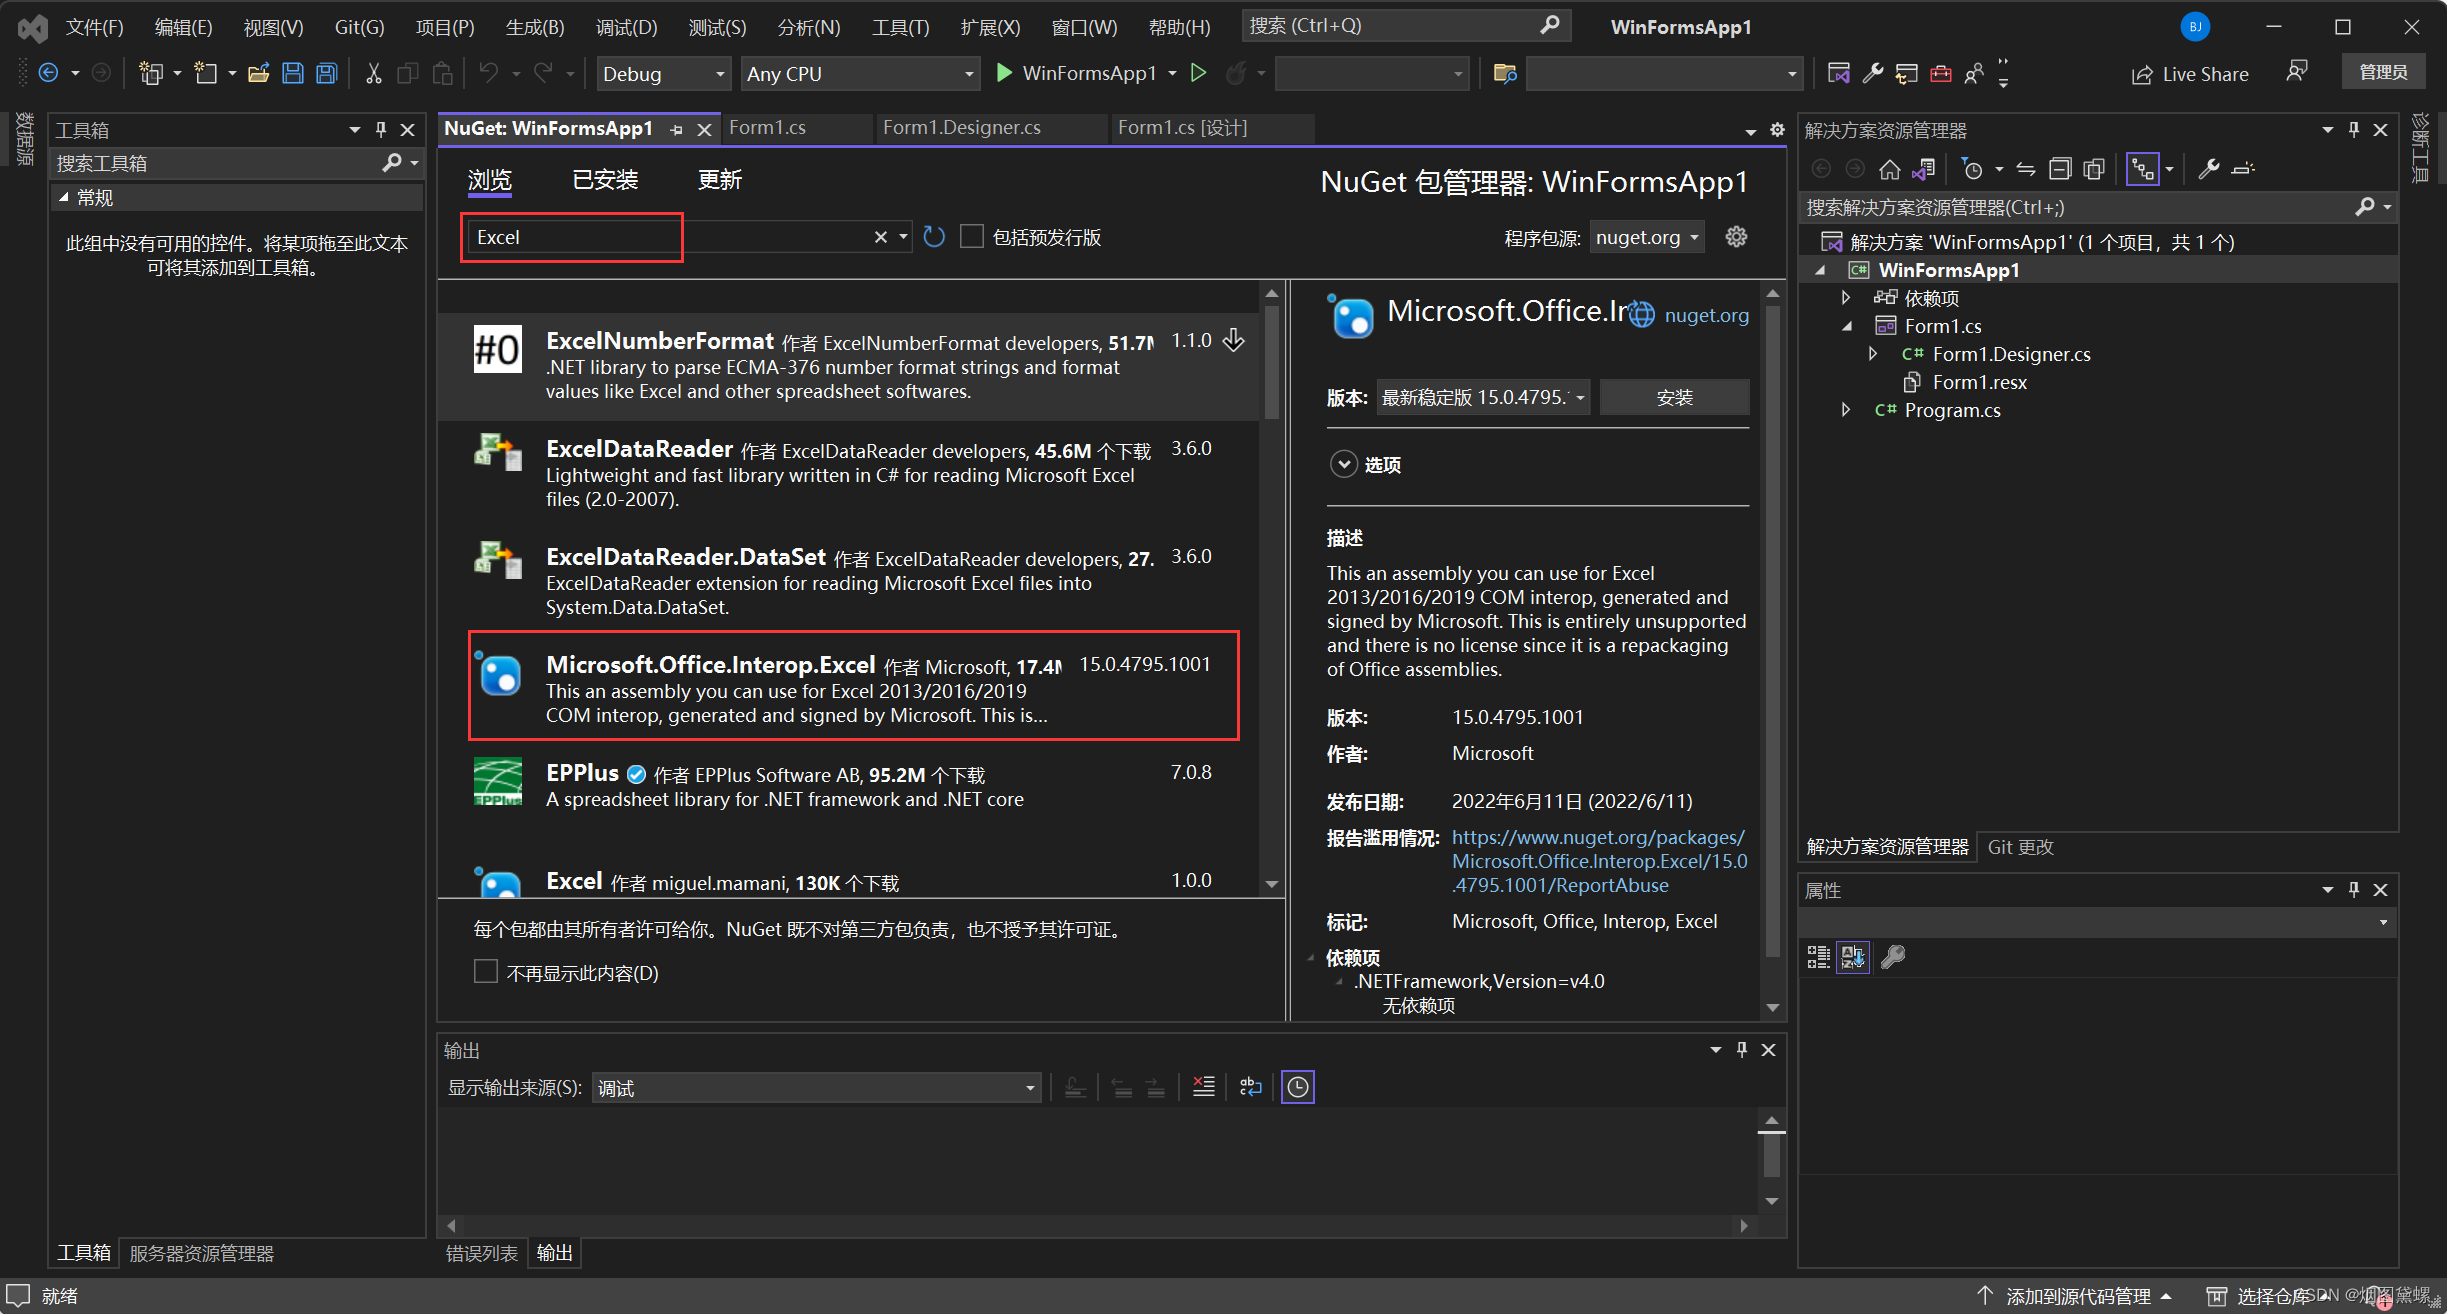Click the Install package button

coord(1674,397)
